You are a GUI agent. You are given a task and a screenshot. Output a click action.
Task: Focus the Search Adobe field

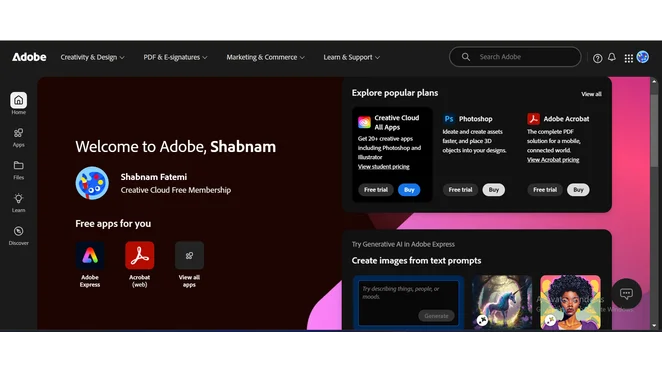coord(515,57)
